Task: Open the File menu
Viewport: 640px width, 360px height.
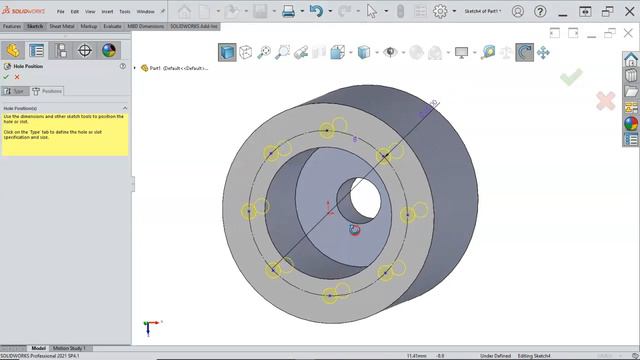Action: (x=60, y=12)
